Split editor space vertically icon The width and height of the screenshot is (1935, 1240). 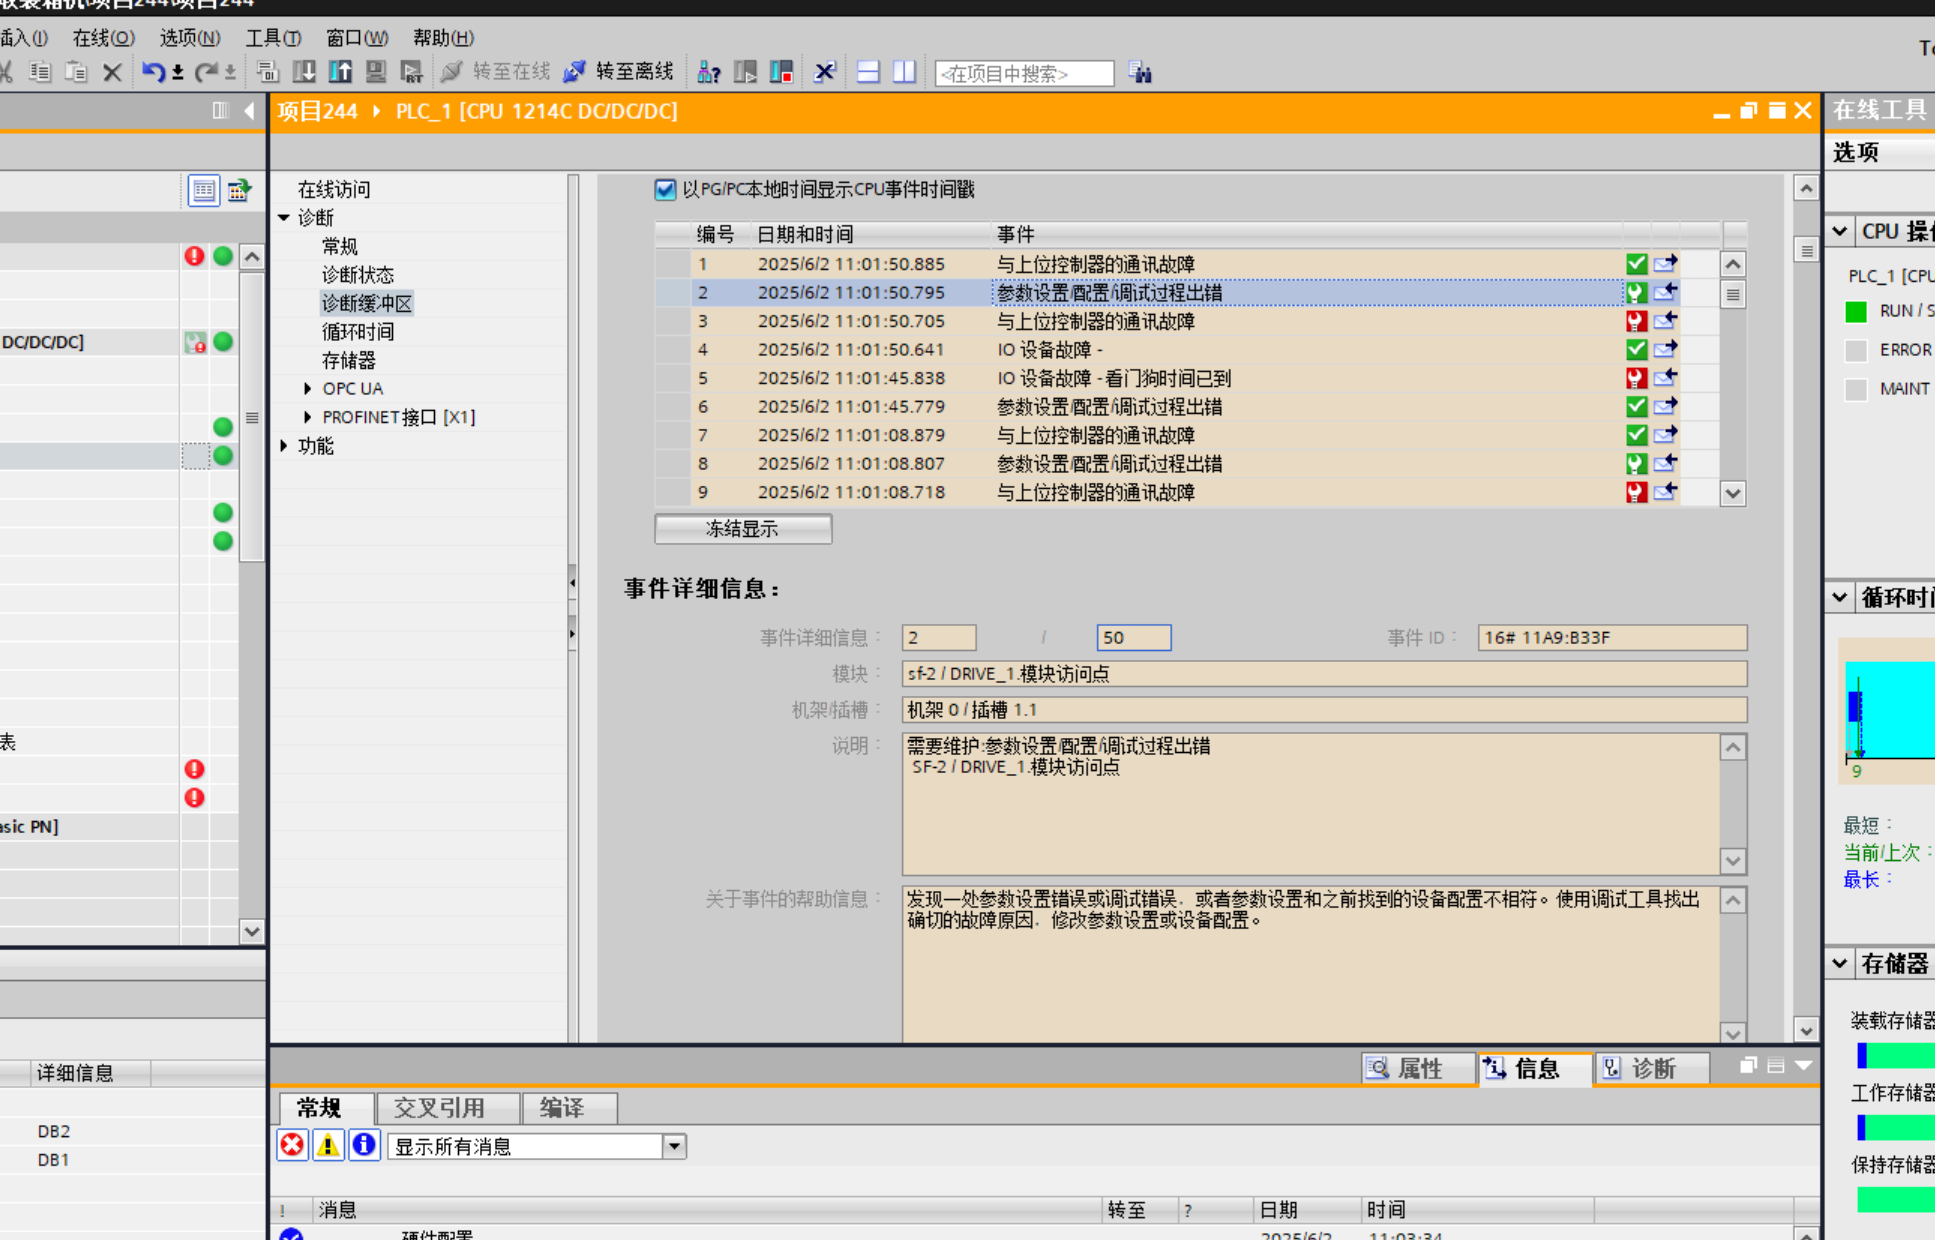pos(904,72)
